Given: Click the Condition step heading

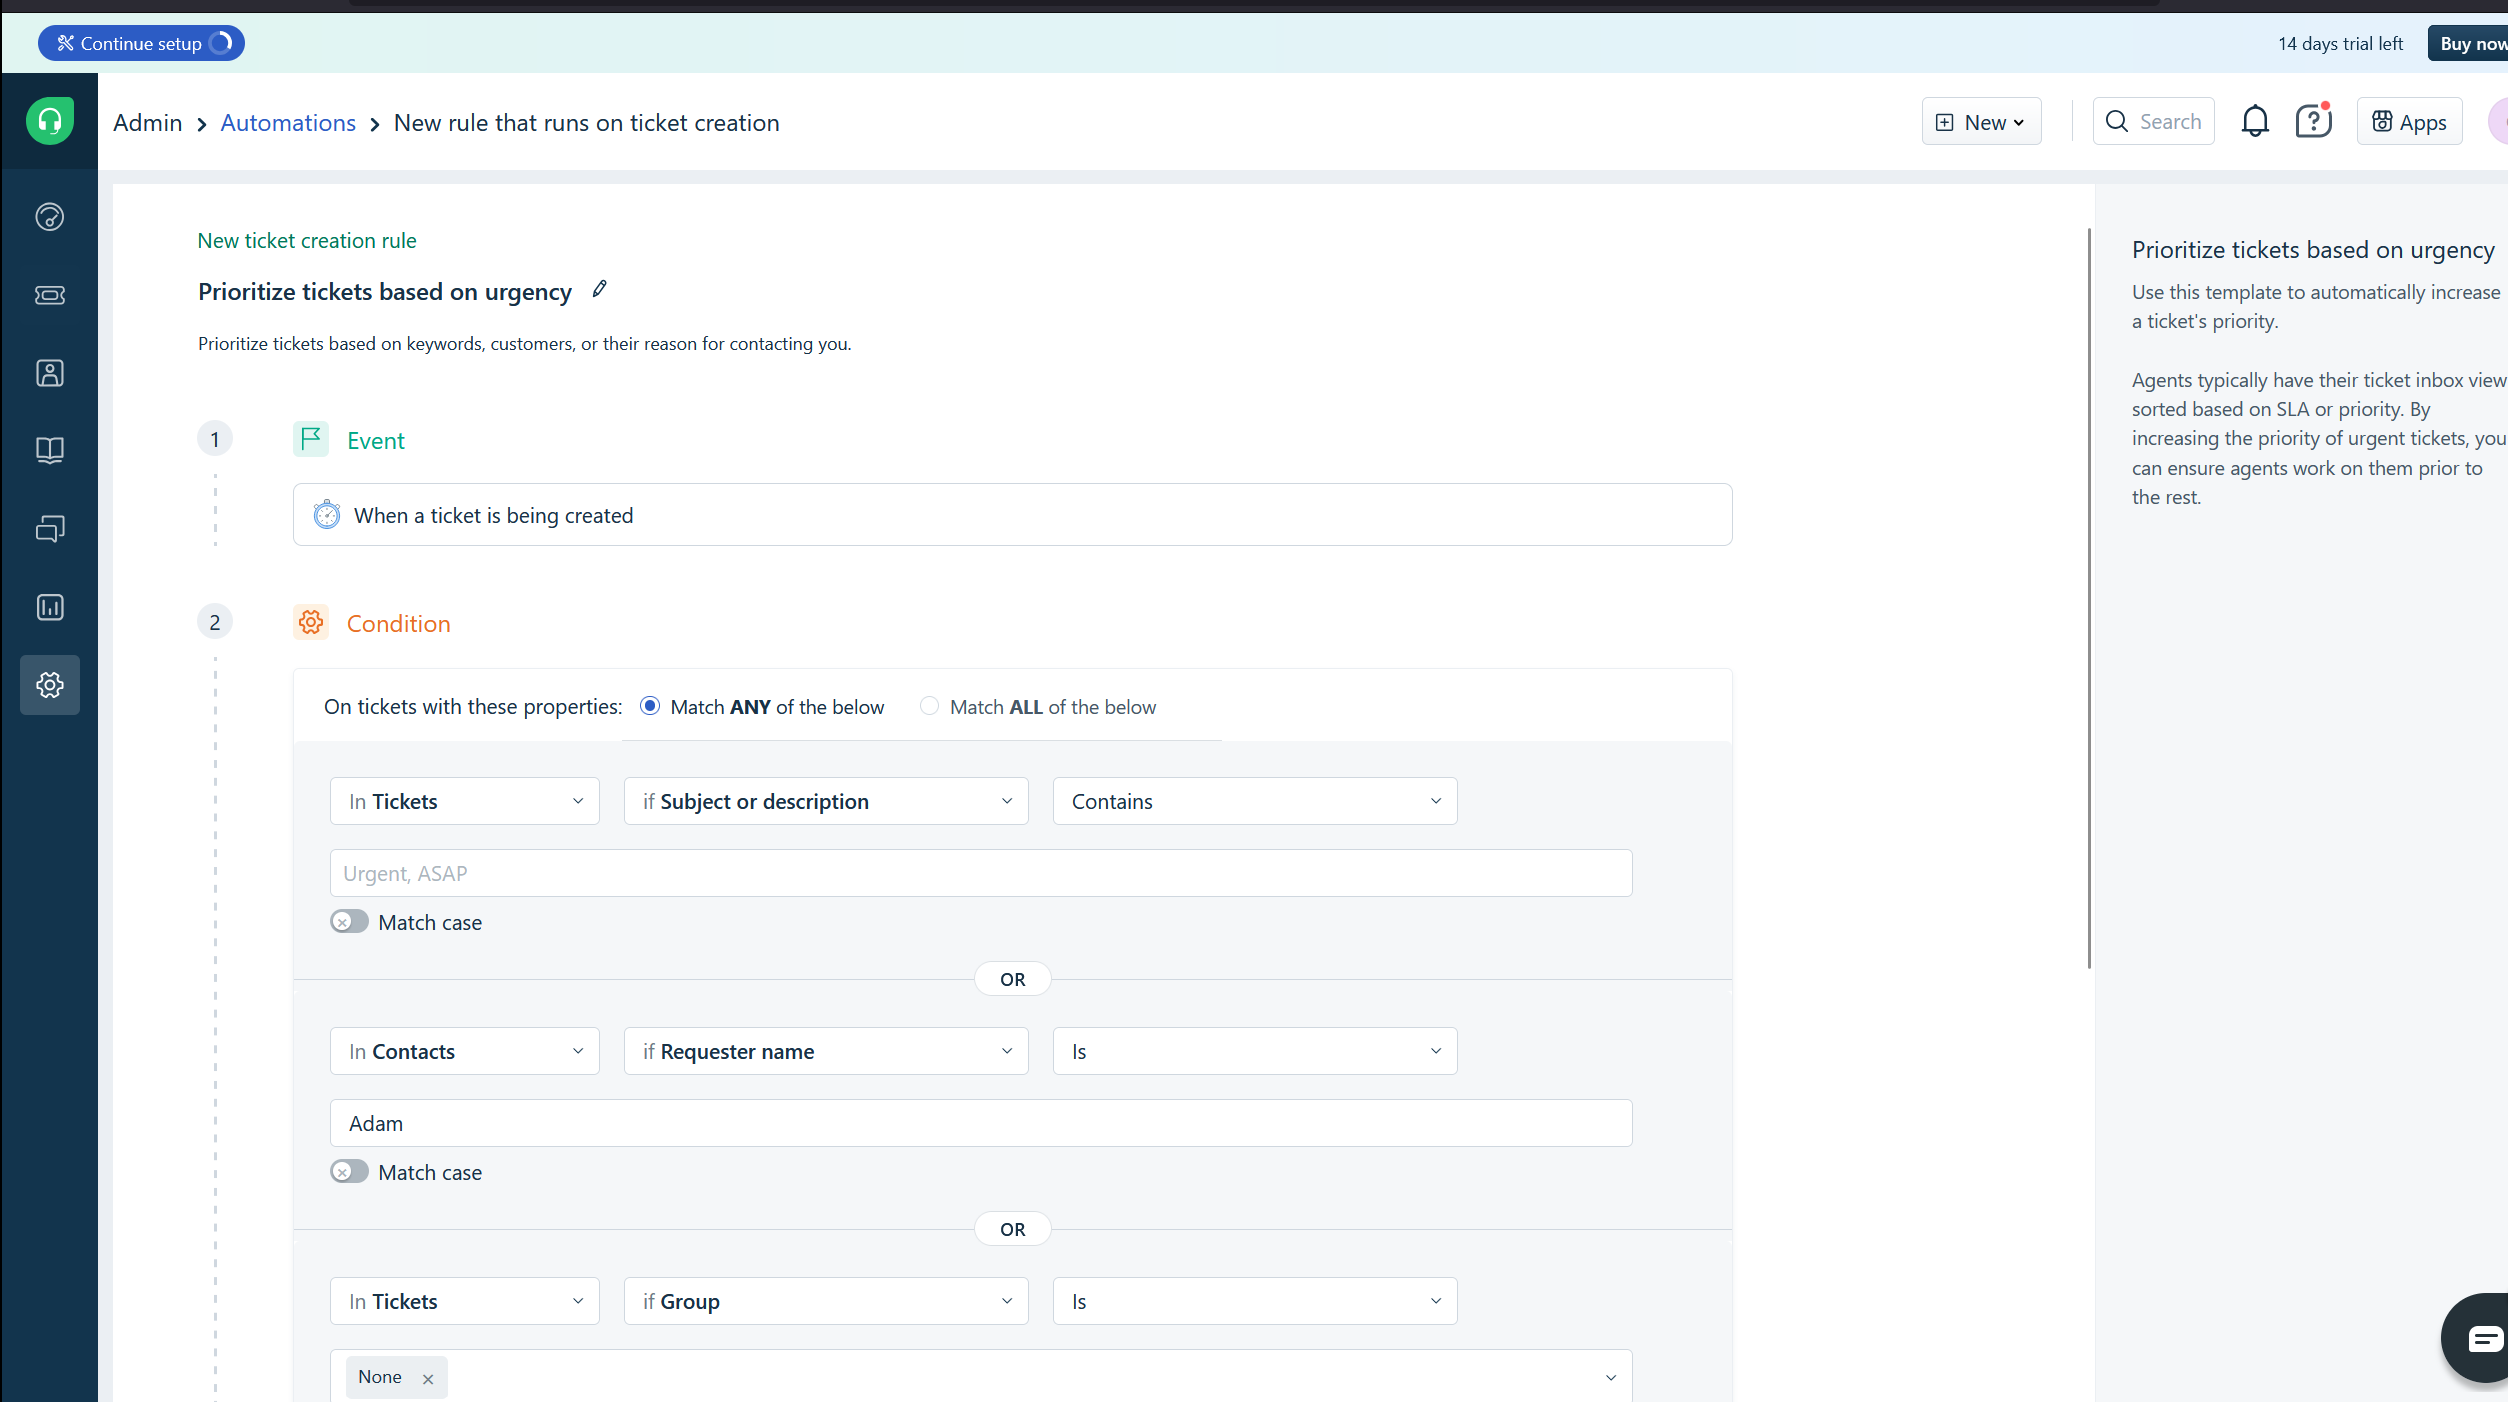Looking at the screenshot, I should [398, 623].
